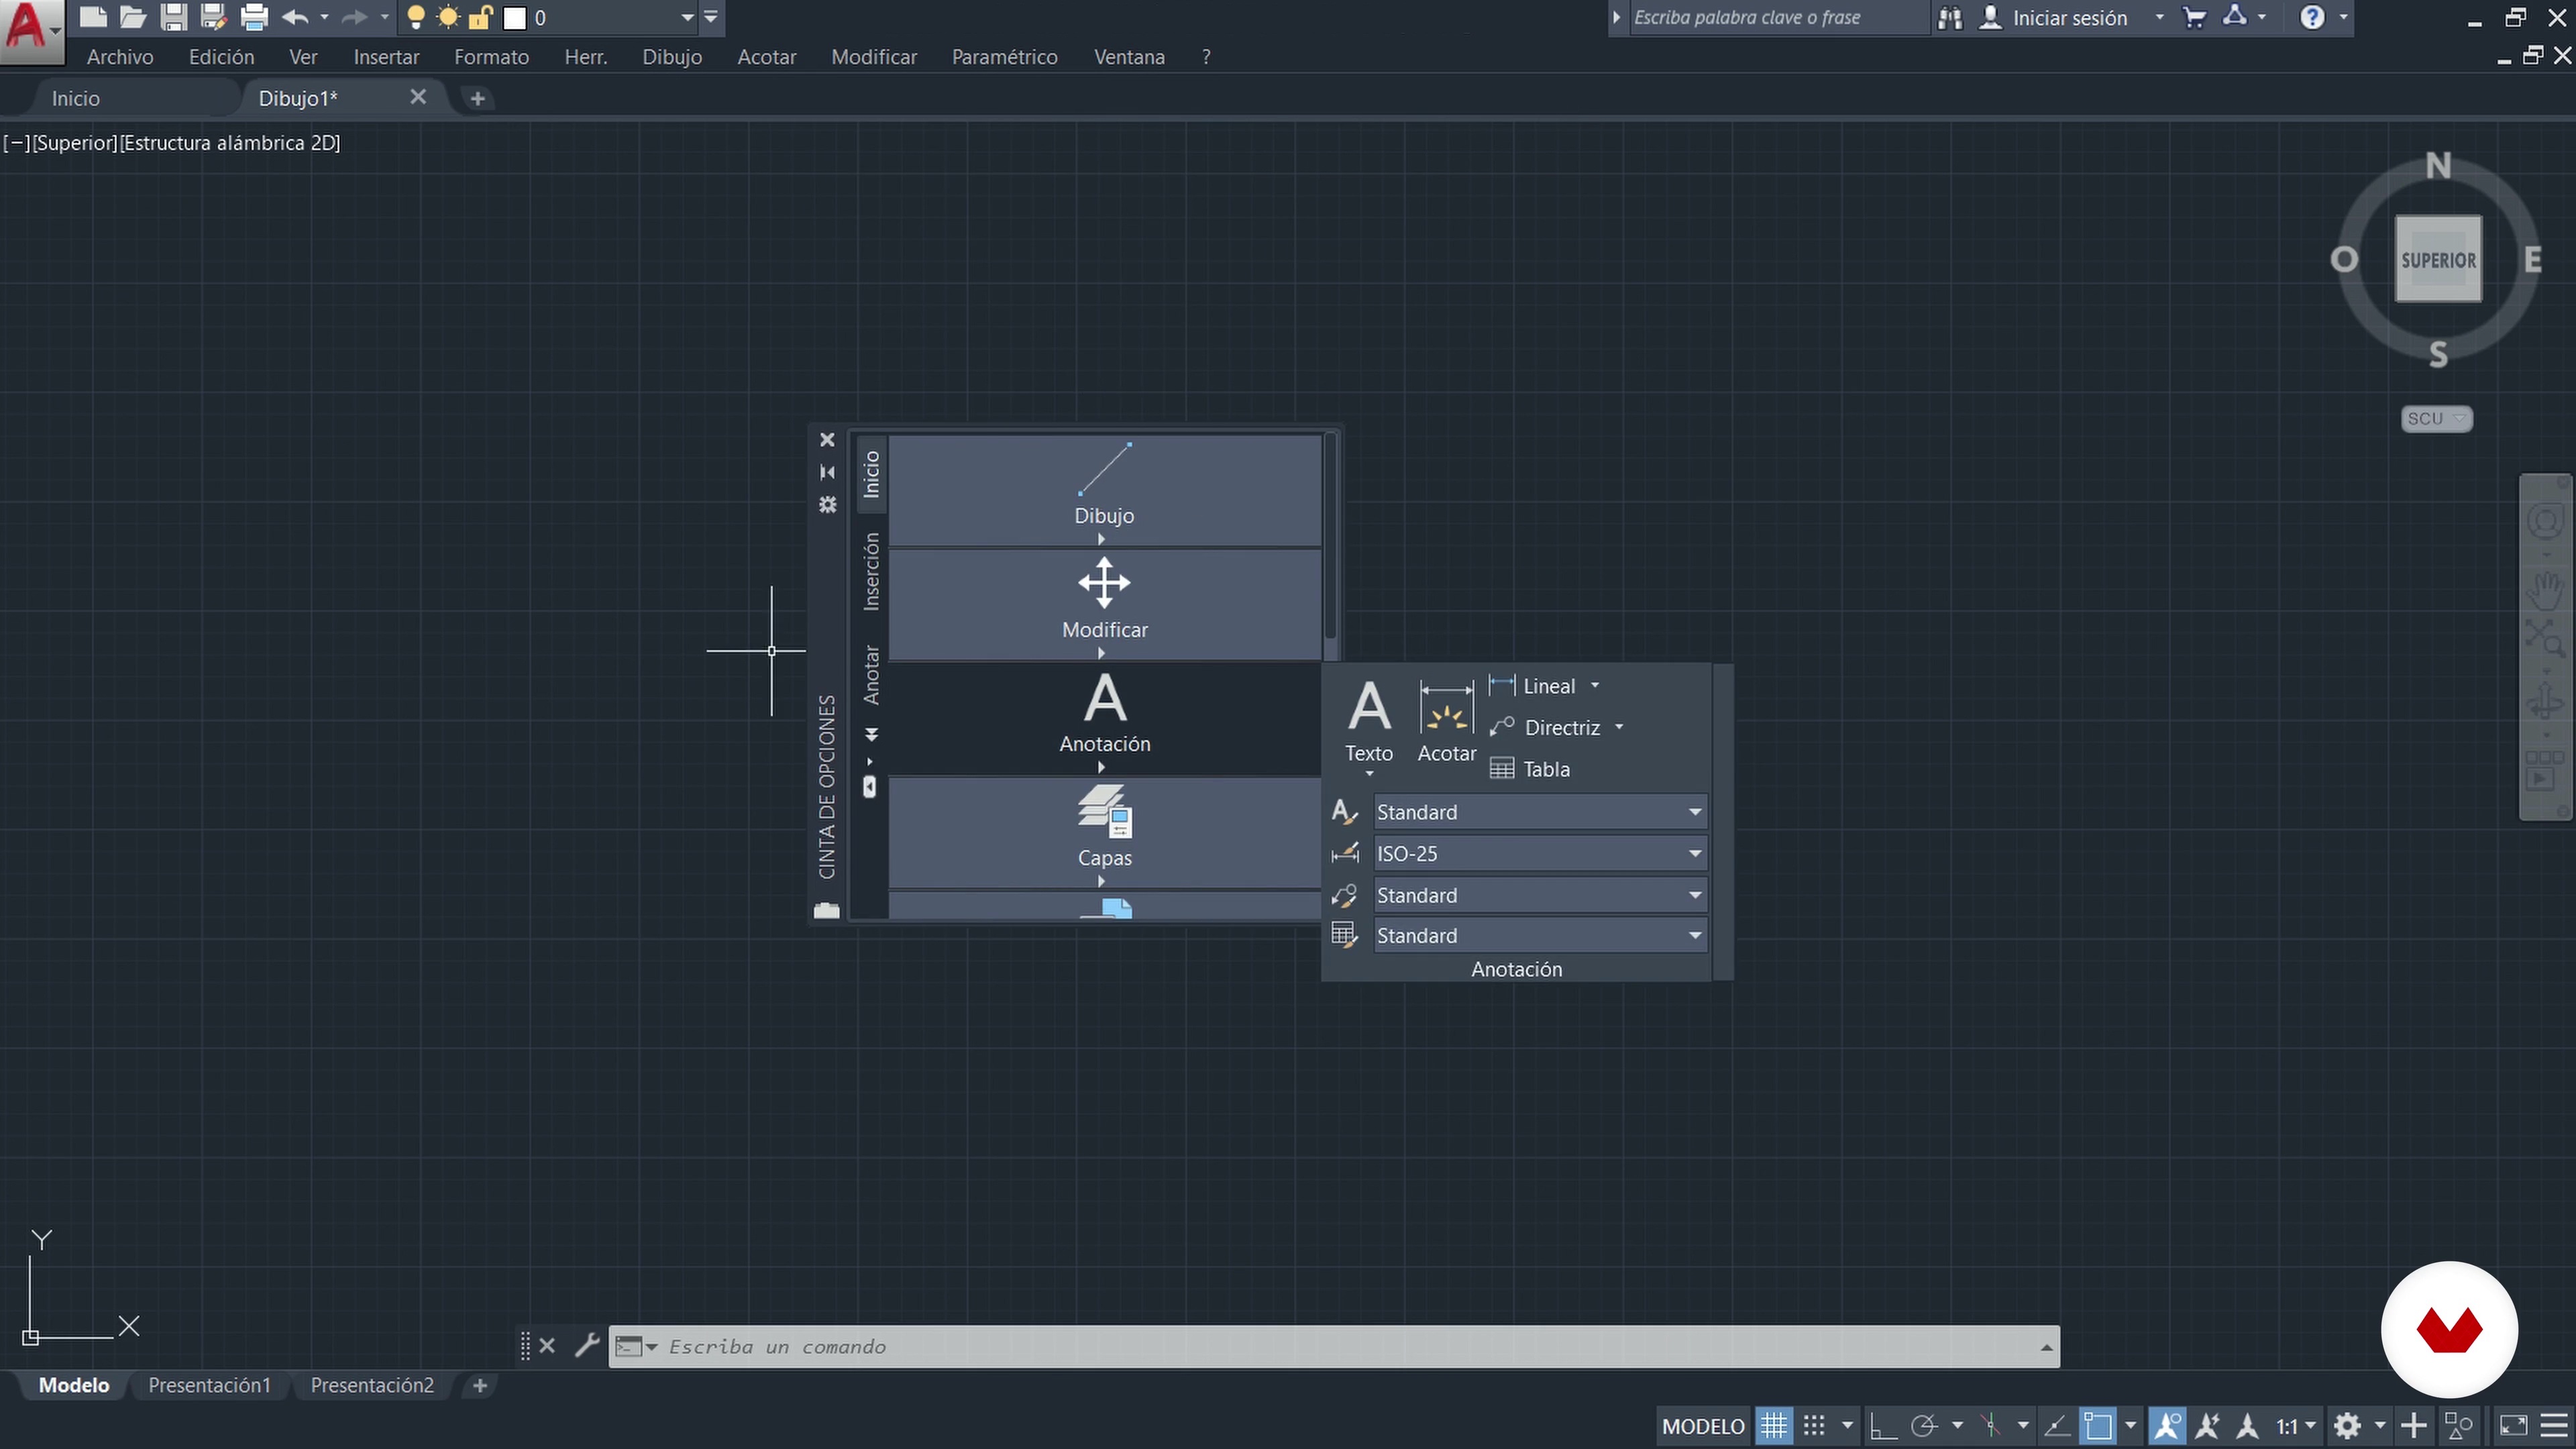Add a new drawing tab with plus
Image resolution: width=2576 pixels, height=1449 pixels.
click(x=478, y=98)
